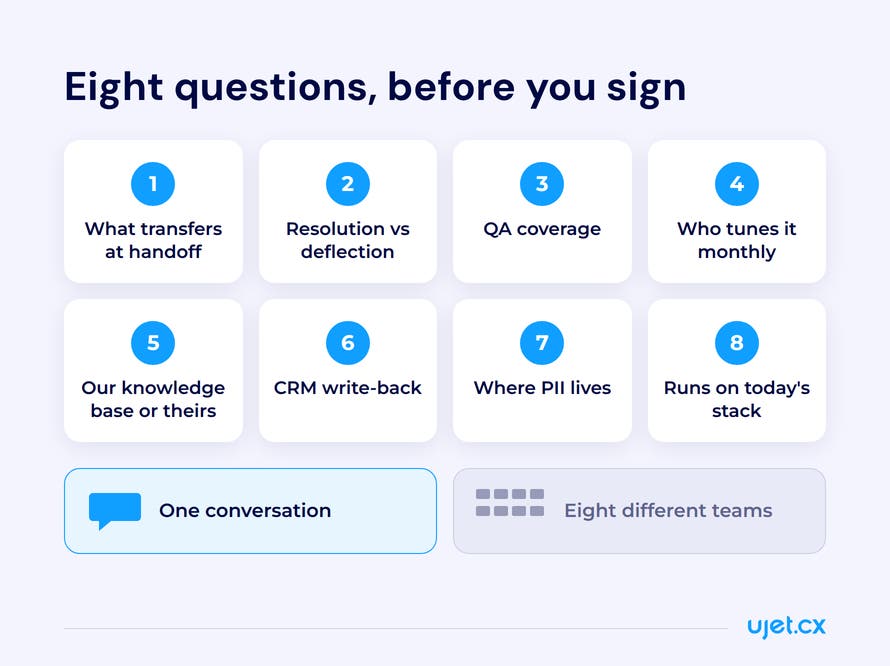Viewport: 890px width, 666px height.
Task: Select the number 3 circle badge
Action: pyautogui.click(x=542, y=184)
